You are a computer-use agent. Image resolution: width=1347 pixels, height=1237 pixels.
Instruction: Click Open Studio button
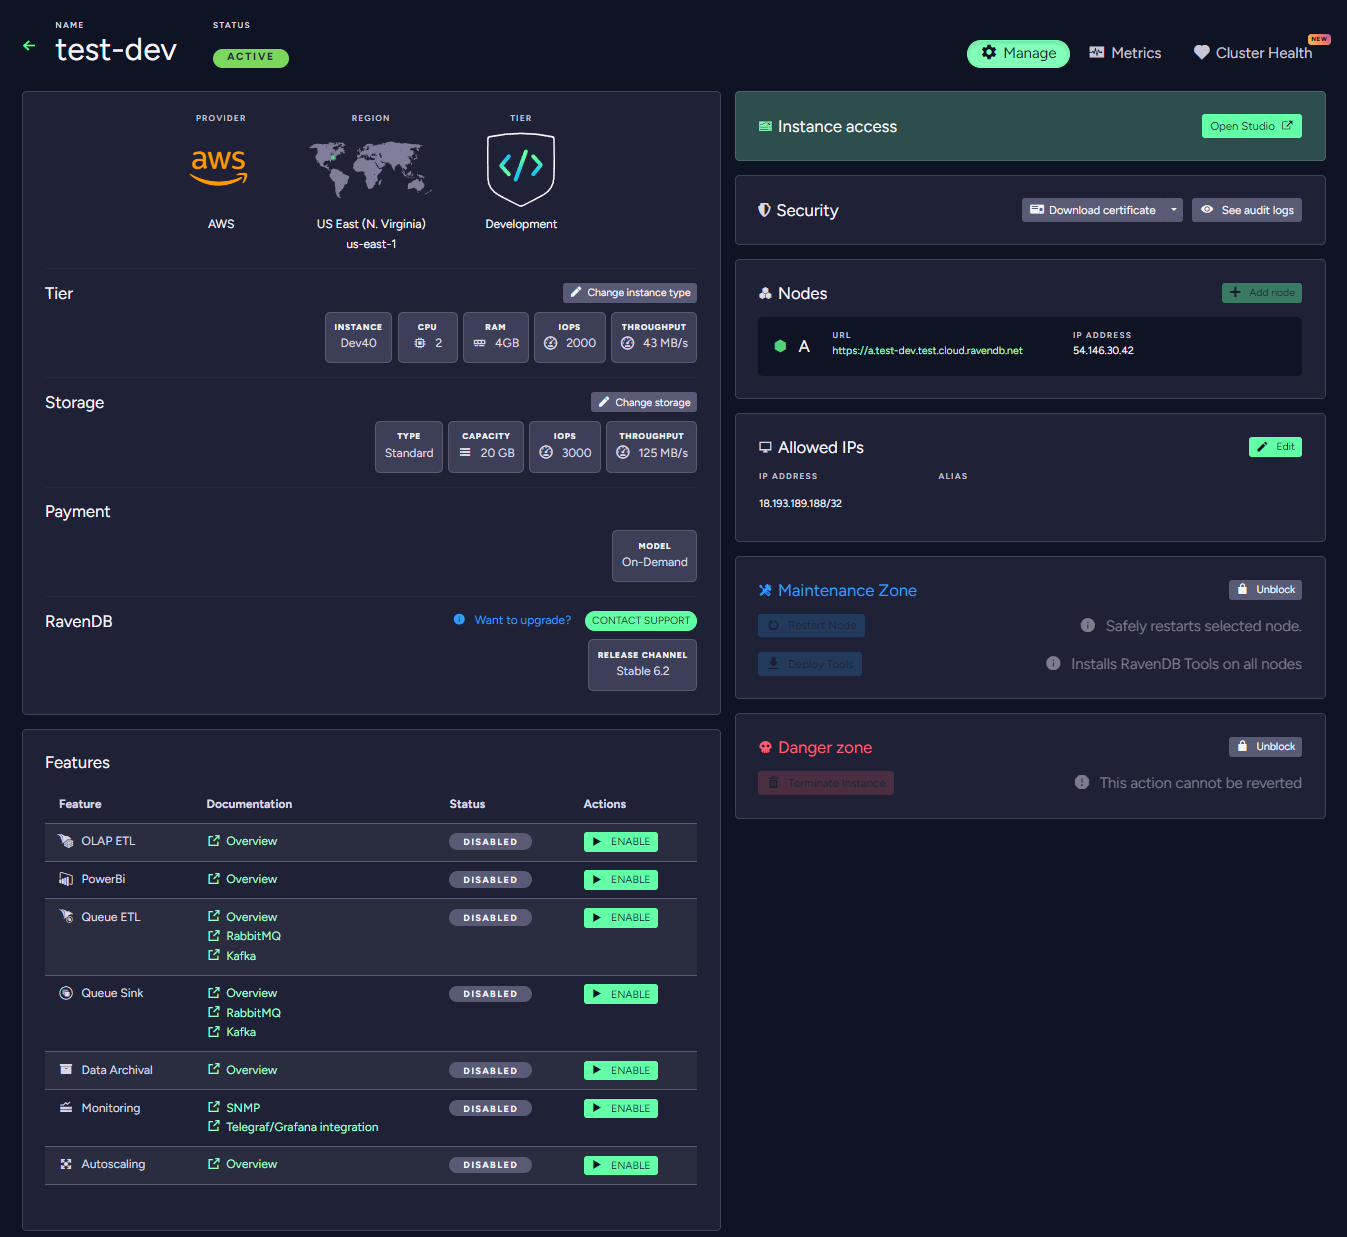click(1251, 126)
